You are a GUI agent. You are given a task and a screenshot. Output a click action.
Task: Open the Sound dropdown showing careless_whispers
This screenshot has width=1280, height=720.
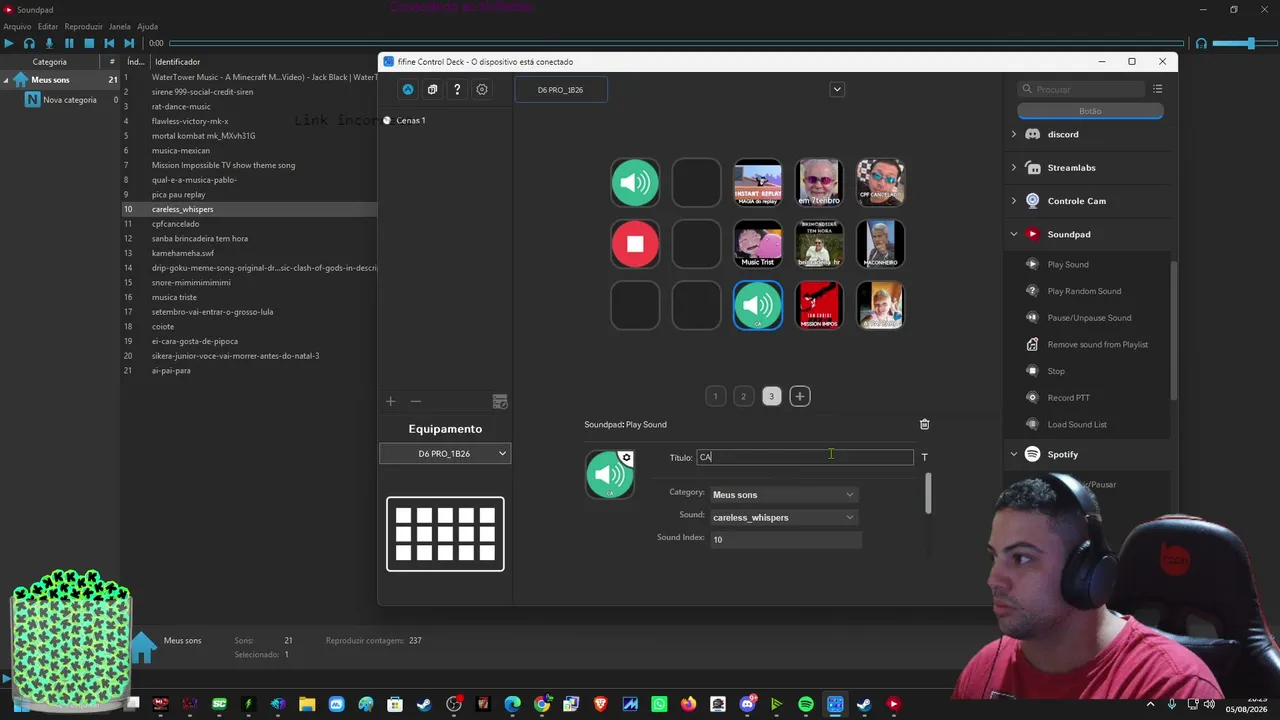(x=784, y=517)
